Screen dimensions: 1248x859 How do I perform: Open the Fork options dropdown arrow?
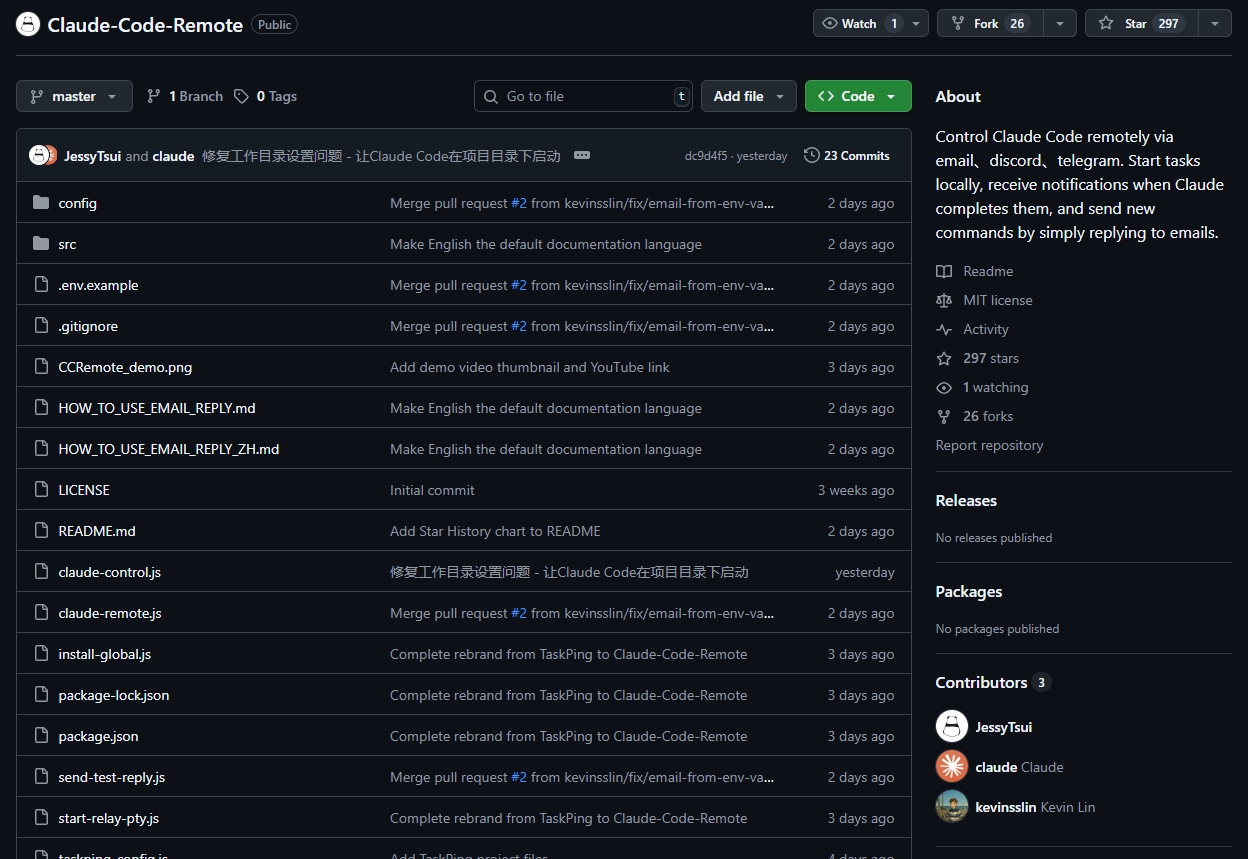point(1060,23)
